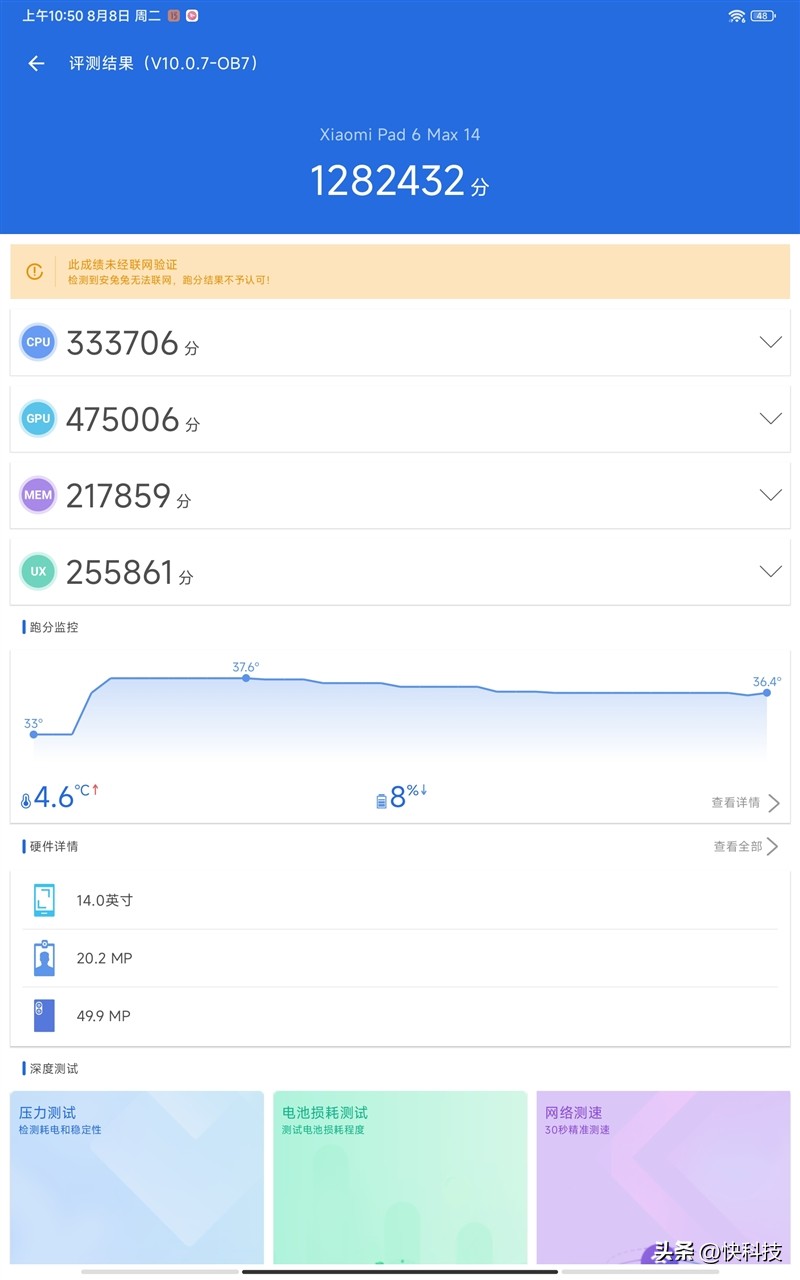Expand the CPU score 333706 row
This screenshot has height=1280, width=800.
(x=400, y=342)
